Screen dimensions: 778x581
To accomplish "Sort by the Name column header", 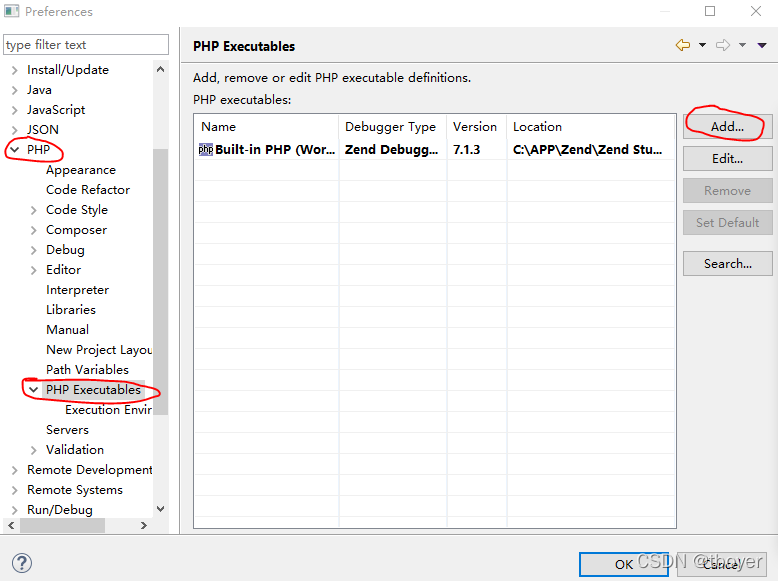I will click(x=266, y=127).
